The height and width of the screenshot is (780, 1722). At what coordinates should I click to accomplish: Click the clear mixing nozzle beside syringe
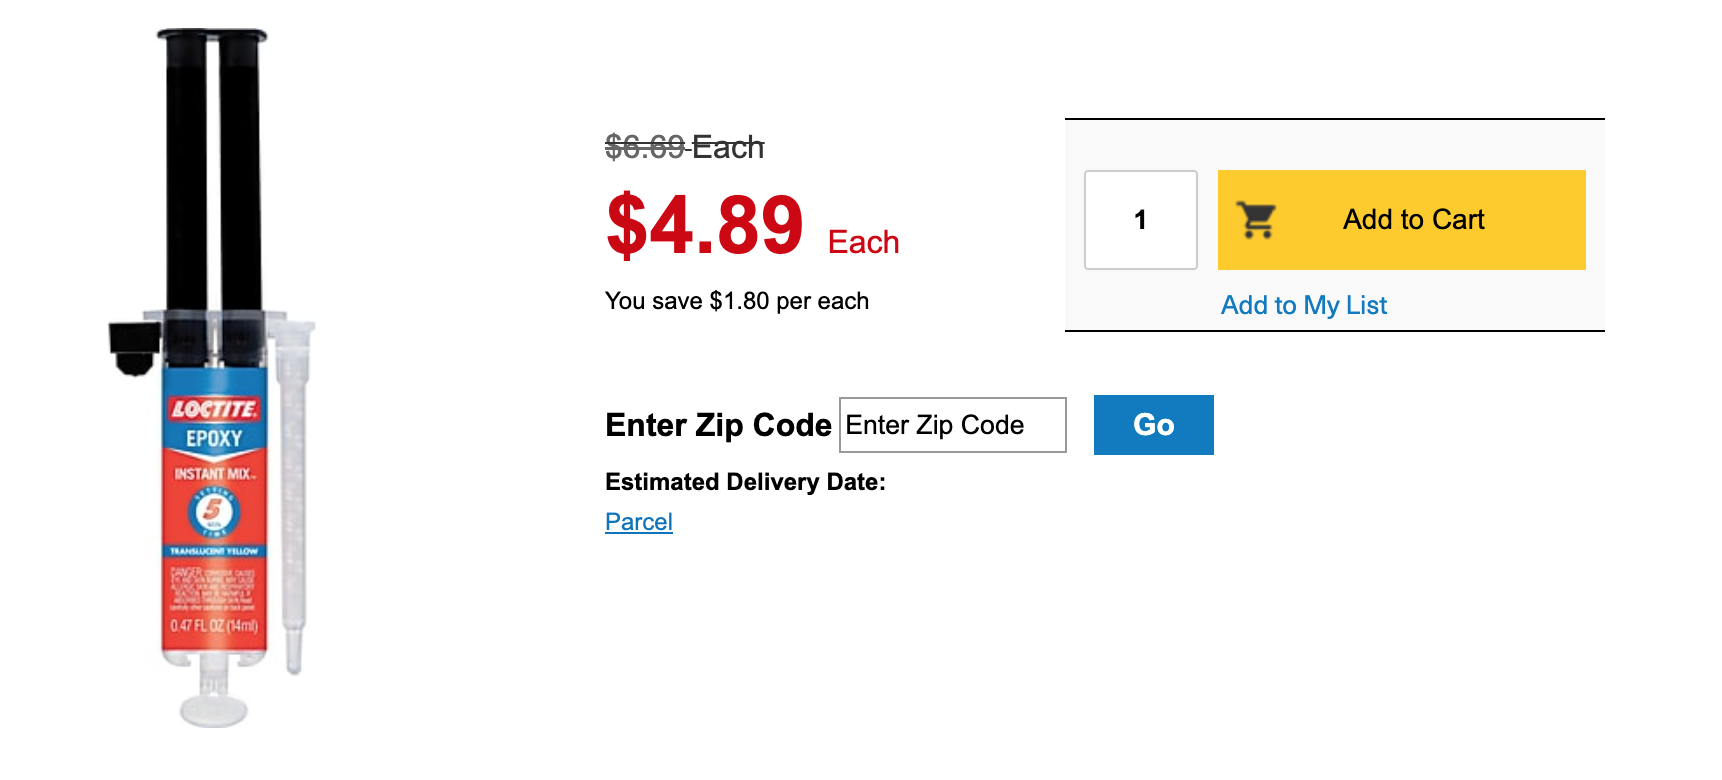[x=294, y=490]
